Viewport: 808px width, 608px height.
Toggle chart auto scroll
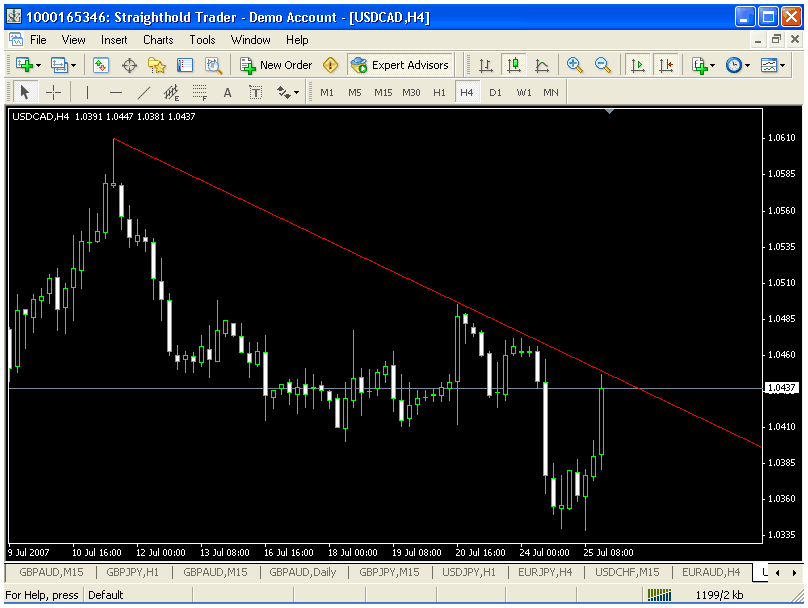(636, 65)
